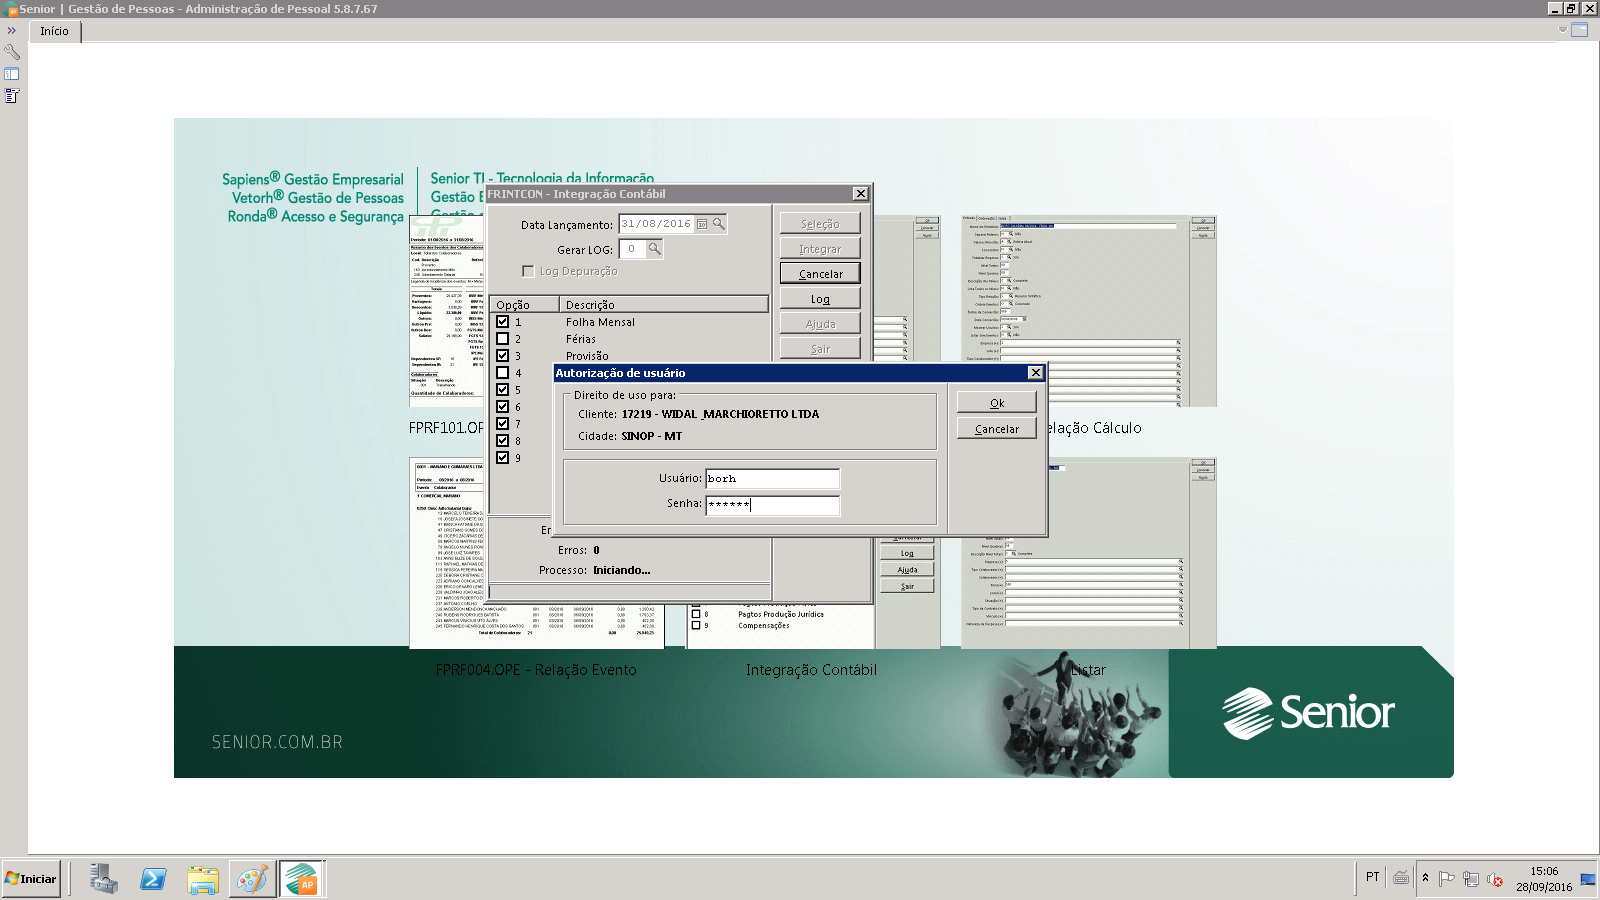1600x900 pixels.
Task: Uncheck option 3 Provisão
Action: point(503,356)
